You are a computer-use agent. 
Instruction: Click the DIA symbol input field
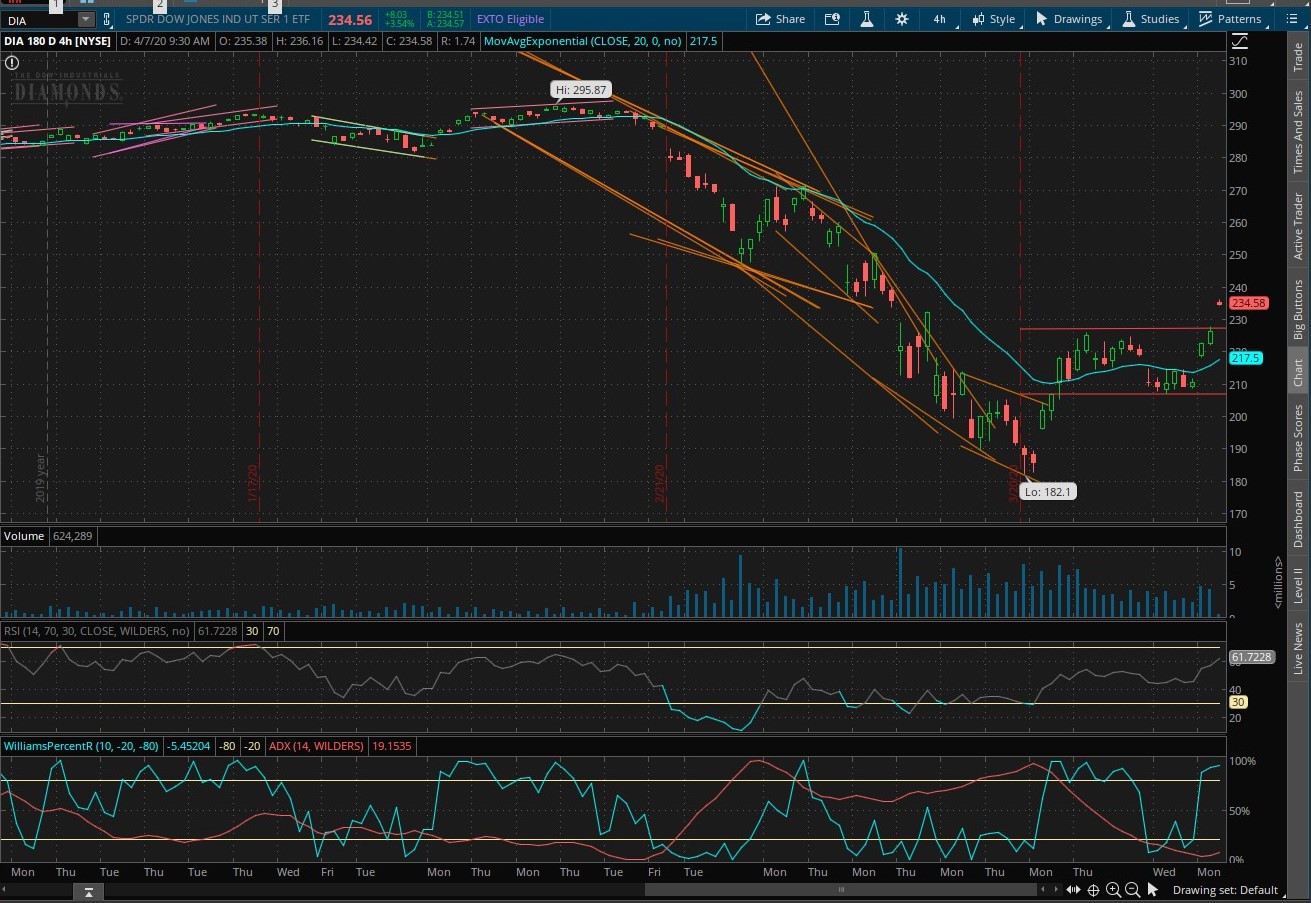coord(40,20)
